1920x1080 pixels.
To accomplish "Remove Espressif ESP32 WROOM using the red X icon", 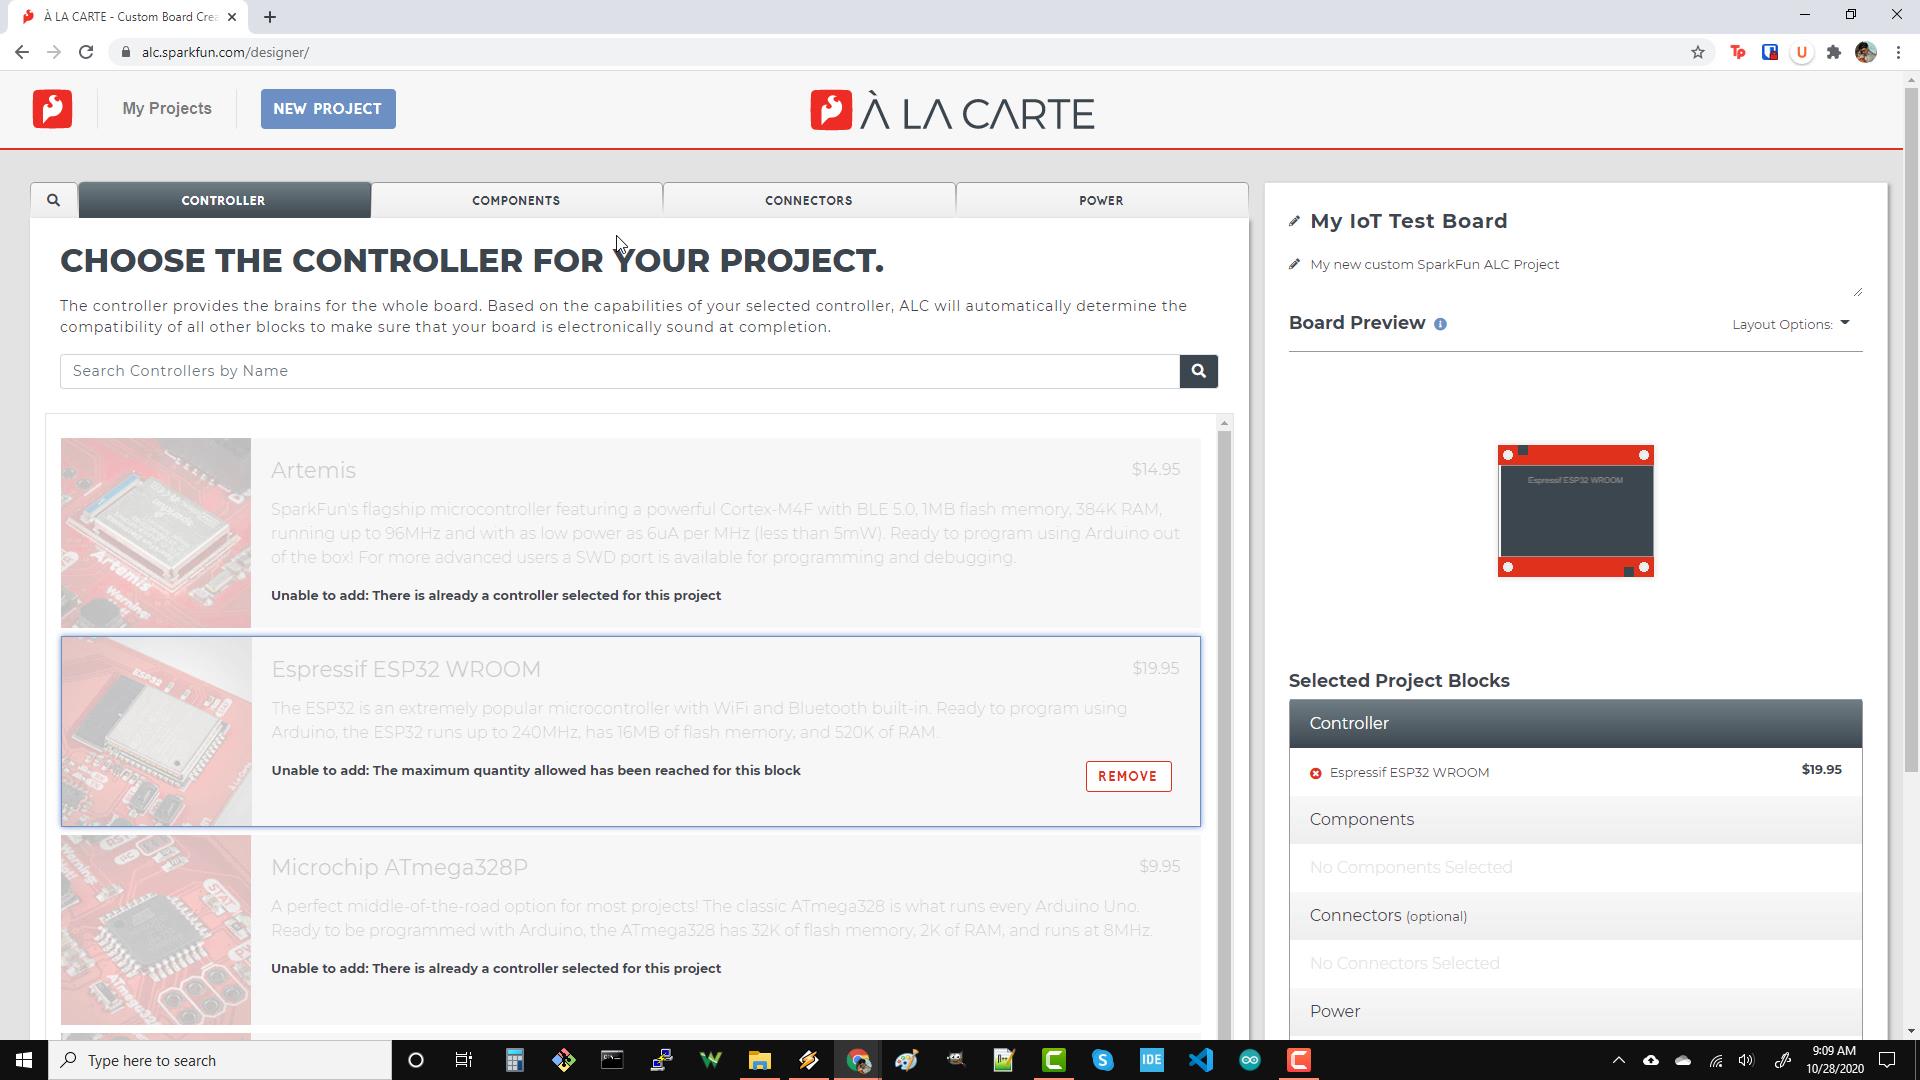I will (x=1315, y=772).
